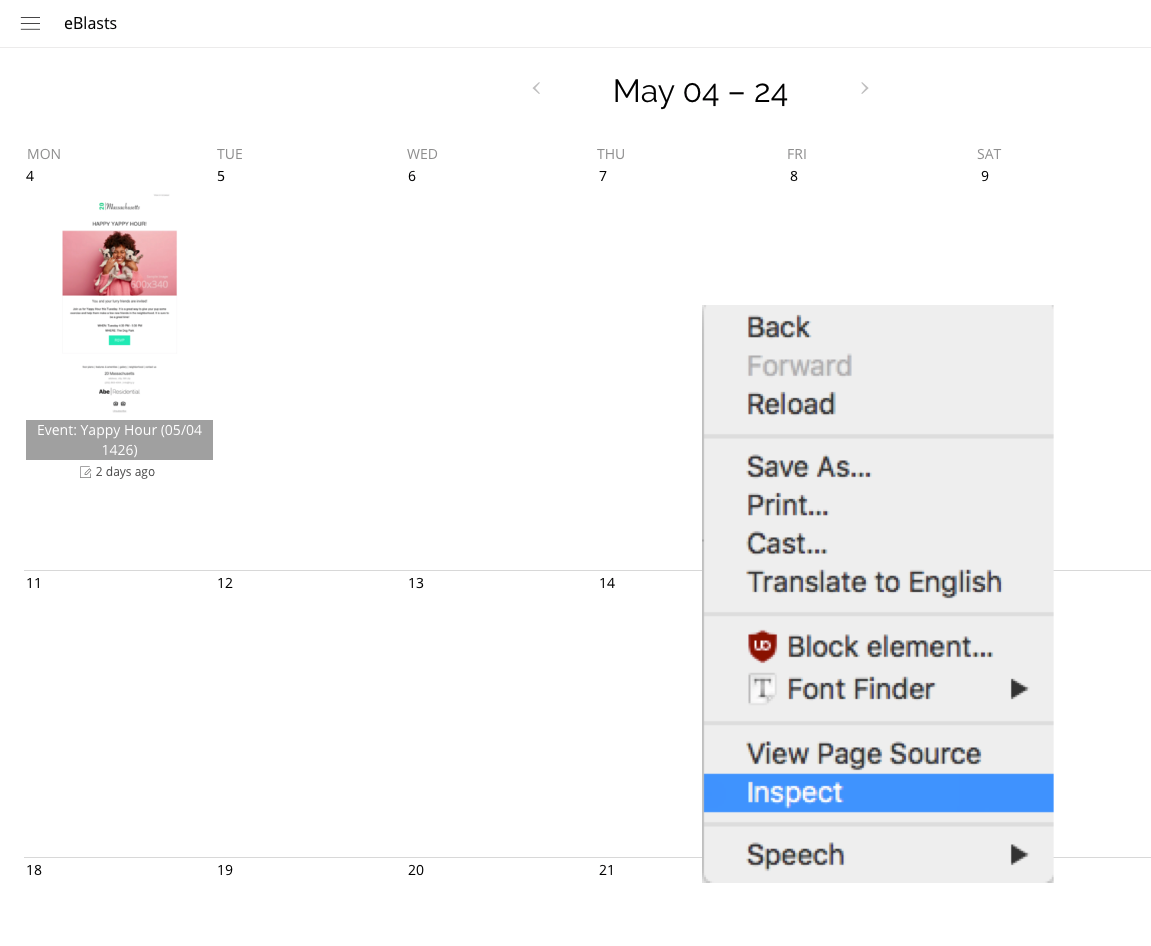Click the Event: Yappy Hour label
Image resolution: width=1151 pixels, height=946 pixels.
pos(119,440)
